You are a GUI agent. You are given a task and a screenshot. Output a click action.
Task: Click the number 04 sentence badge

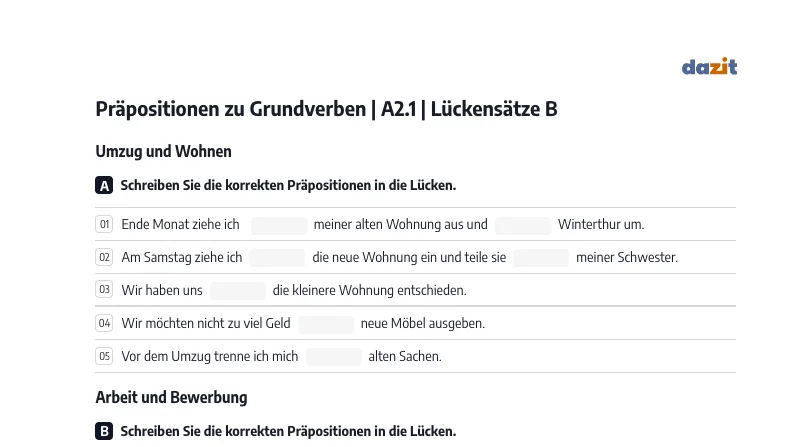(x=104, y=323)
